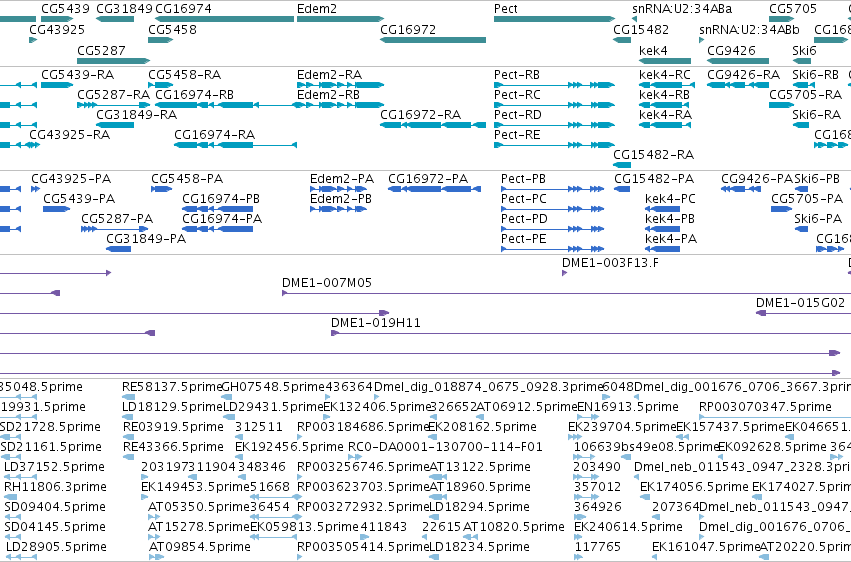Select transcript CG16974-RA
Image resolution: width=851 pixels, height=562 pixels.
(x=236, y=145)
